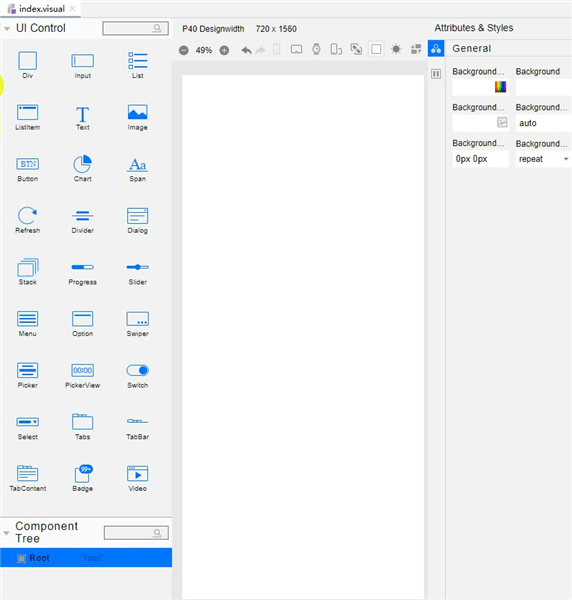Image resolution: width=572 pixels, height=600 pixels.
Task: Click the zoom in plus icon
Action: click(x=225, y=50)
